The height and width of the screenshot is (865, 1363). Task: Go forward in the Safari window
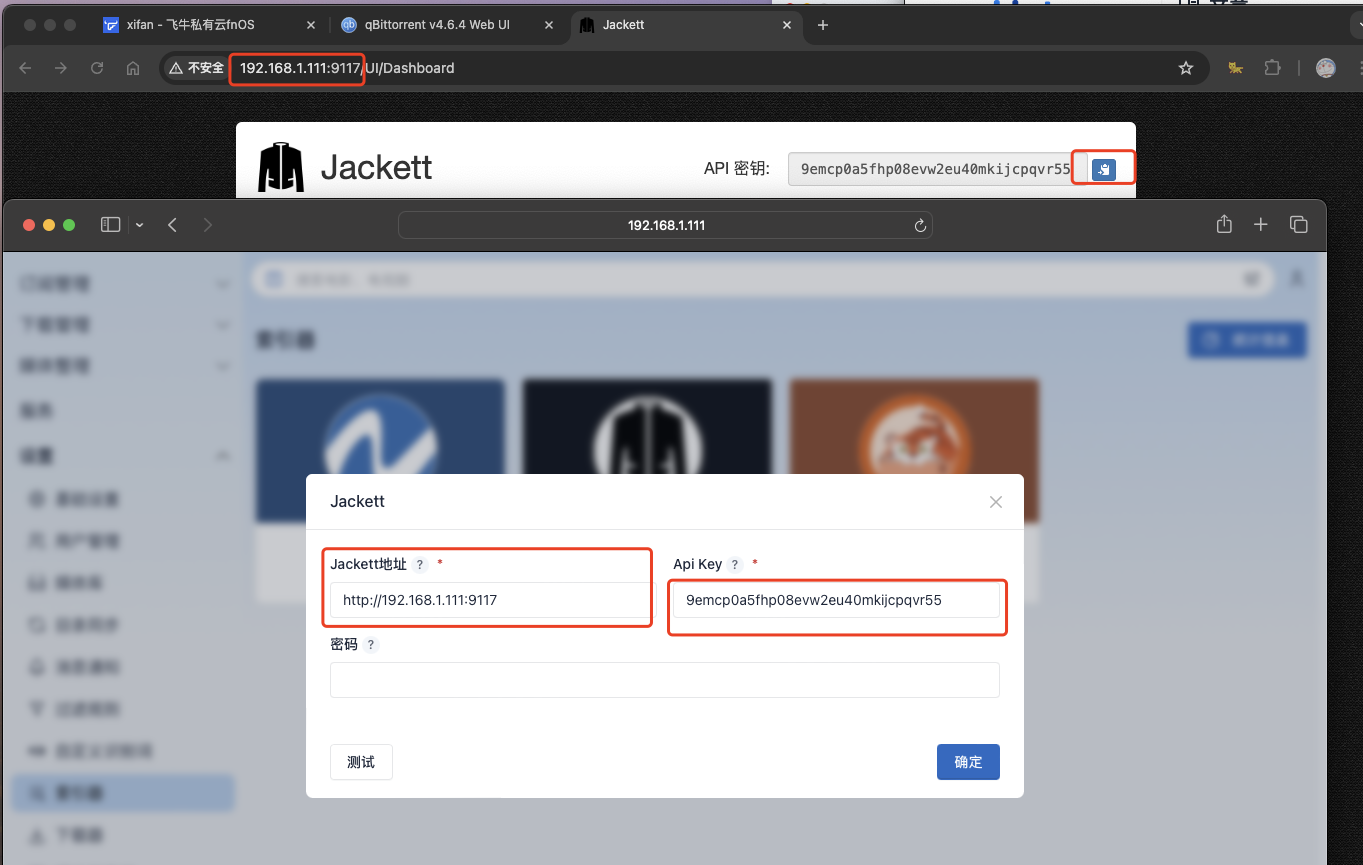208,225
